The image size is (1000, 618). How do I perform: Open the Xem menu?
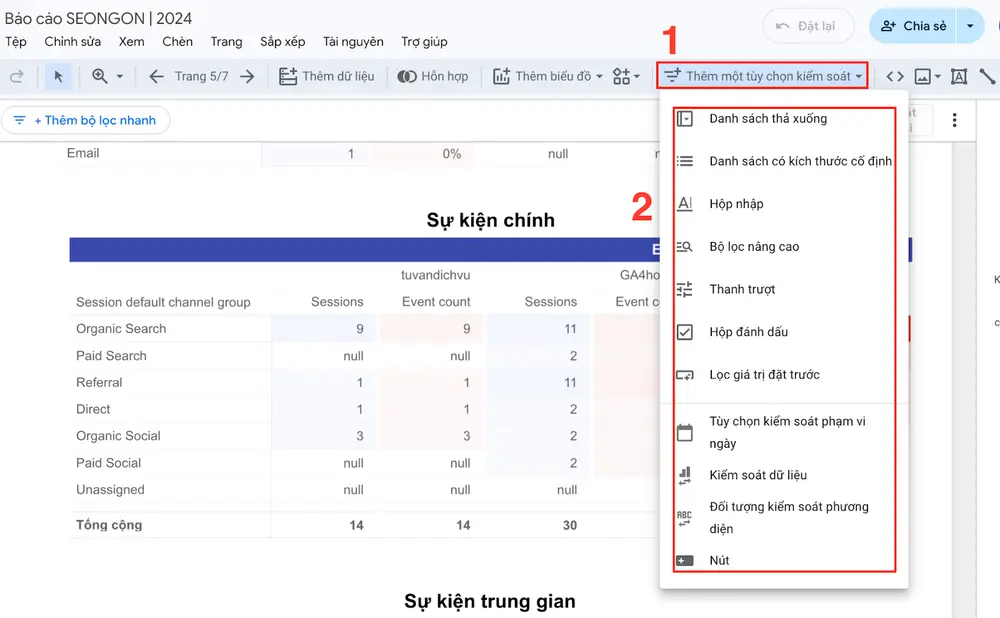(x=131, y=42)
